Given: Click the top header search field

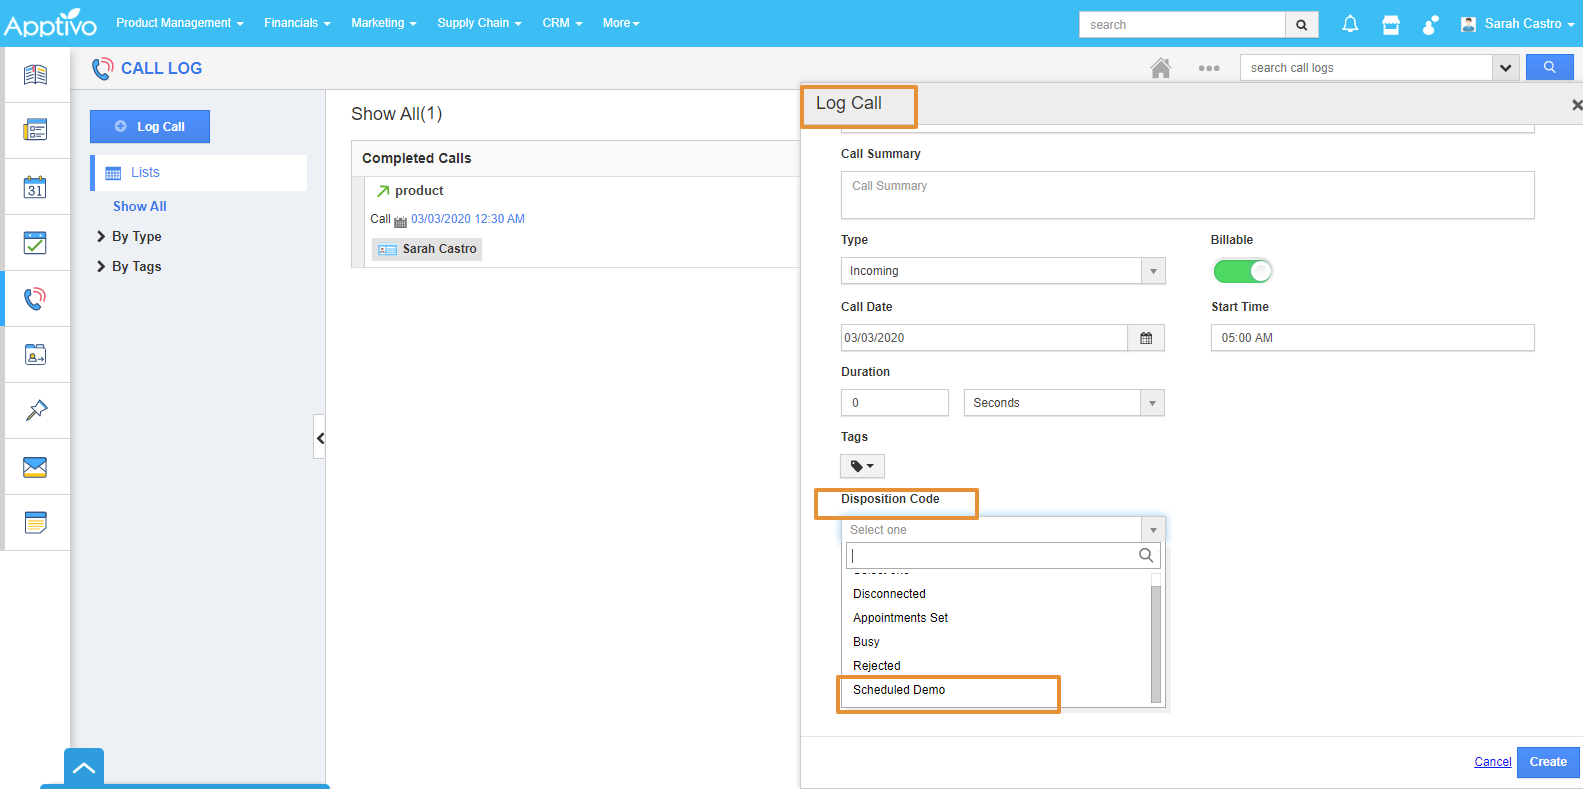Looking at the screenshot, I should pos(1182,24).
